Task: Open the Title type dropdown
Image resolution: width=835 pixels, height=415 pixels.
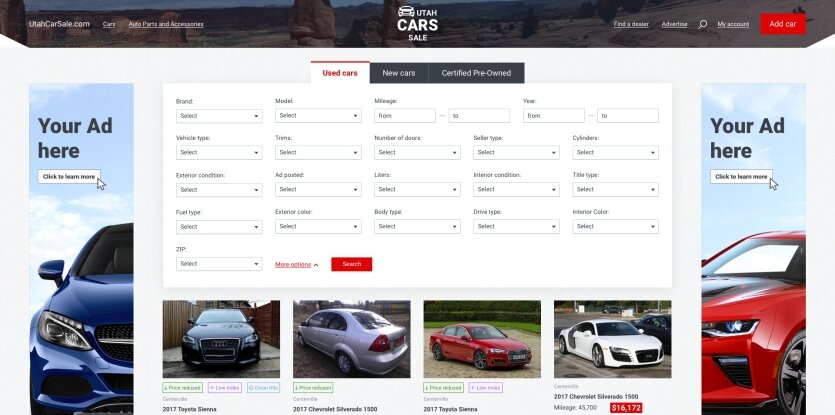Action: point(615,189)
